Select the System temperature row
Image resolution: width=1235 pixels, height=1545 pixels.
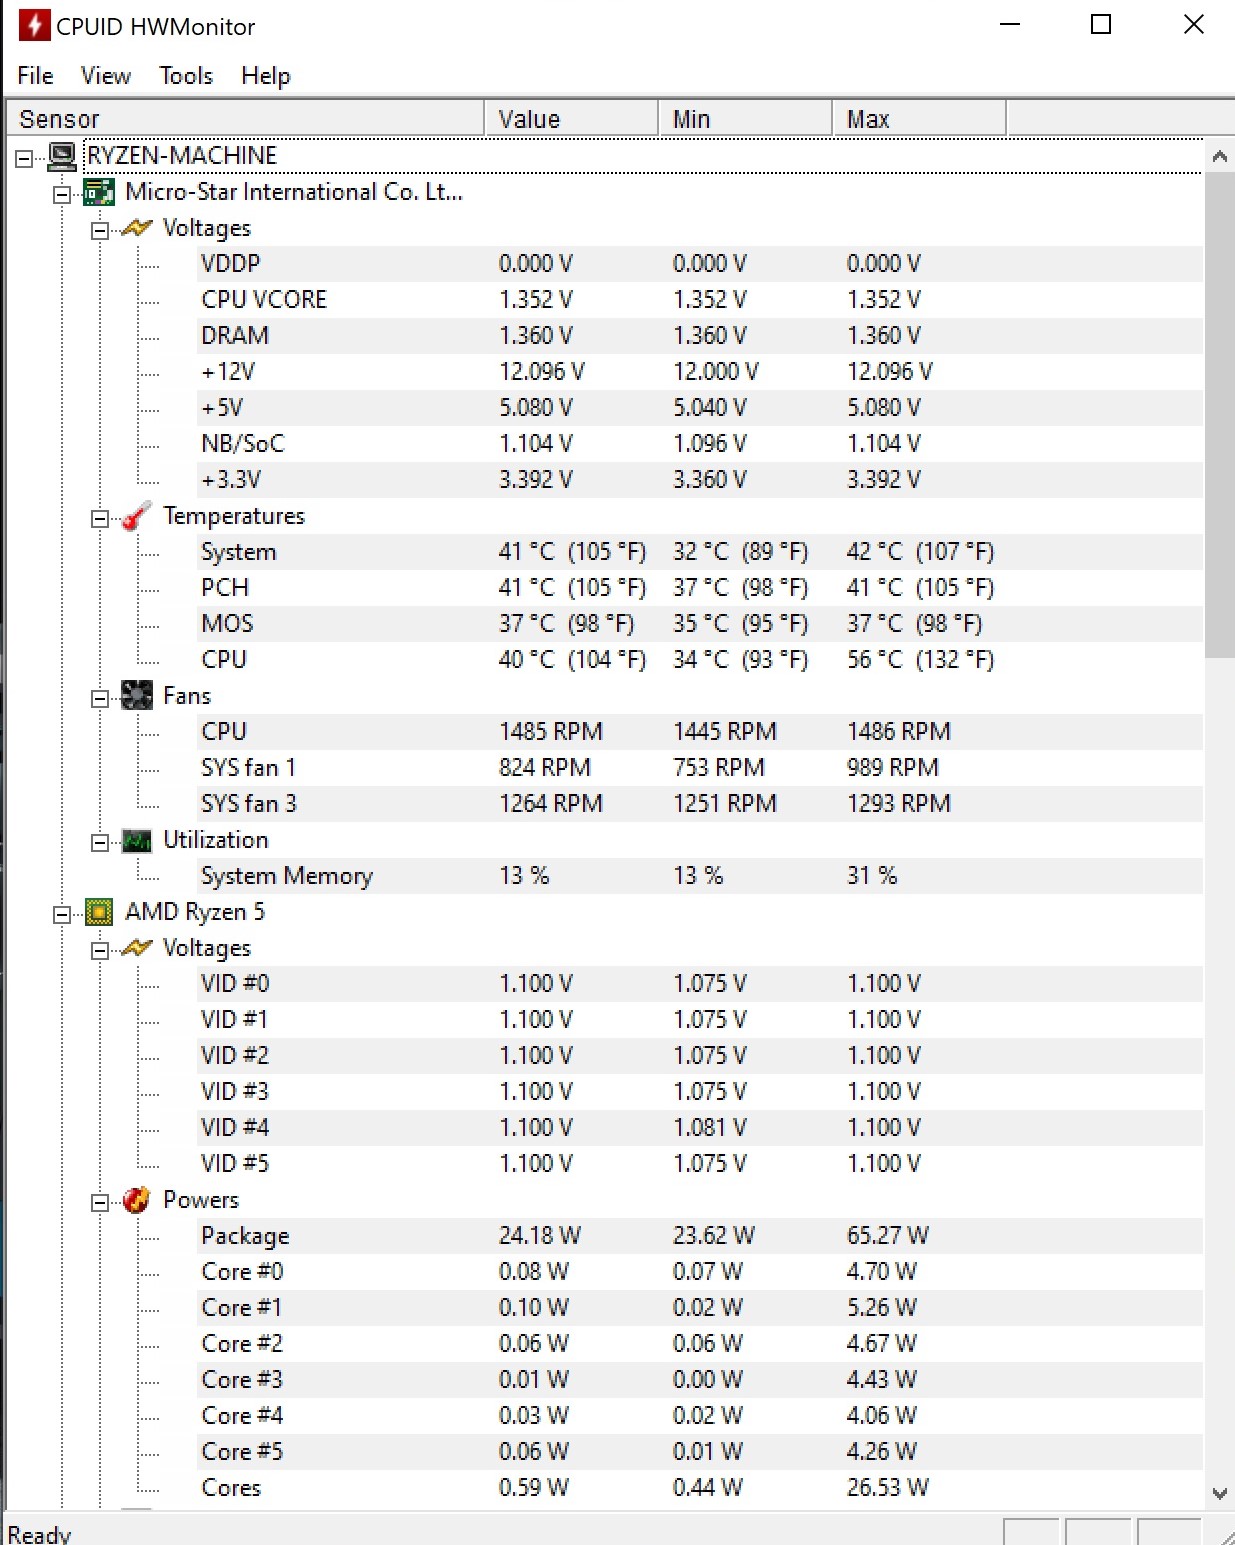pos(700,552)
